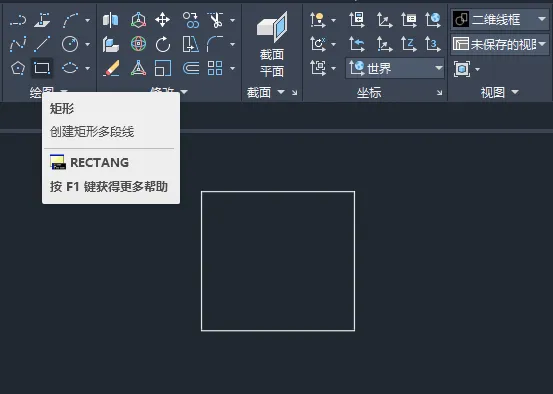Screen dimensions: 553x394
Task: Click the UCS view/object icon in third row
Action: tap(317, 68)
